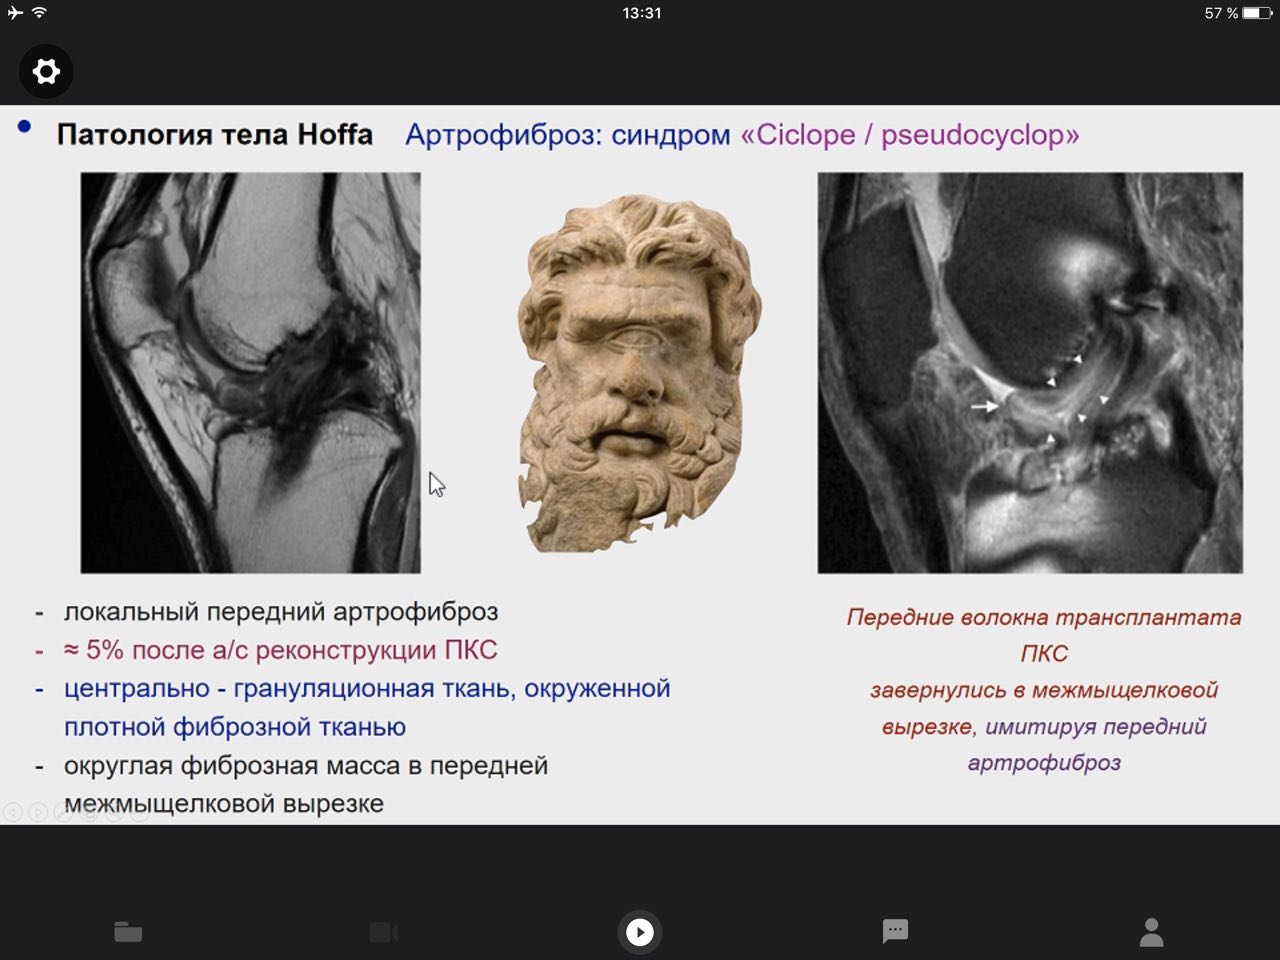This screenshot has width=1280, height=960.
Task: Click the blue bullet dot before title
Action: [x=24, y=126]
